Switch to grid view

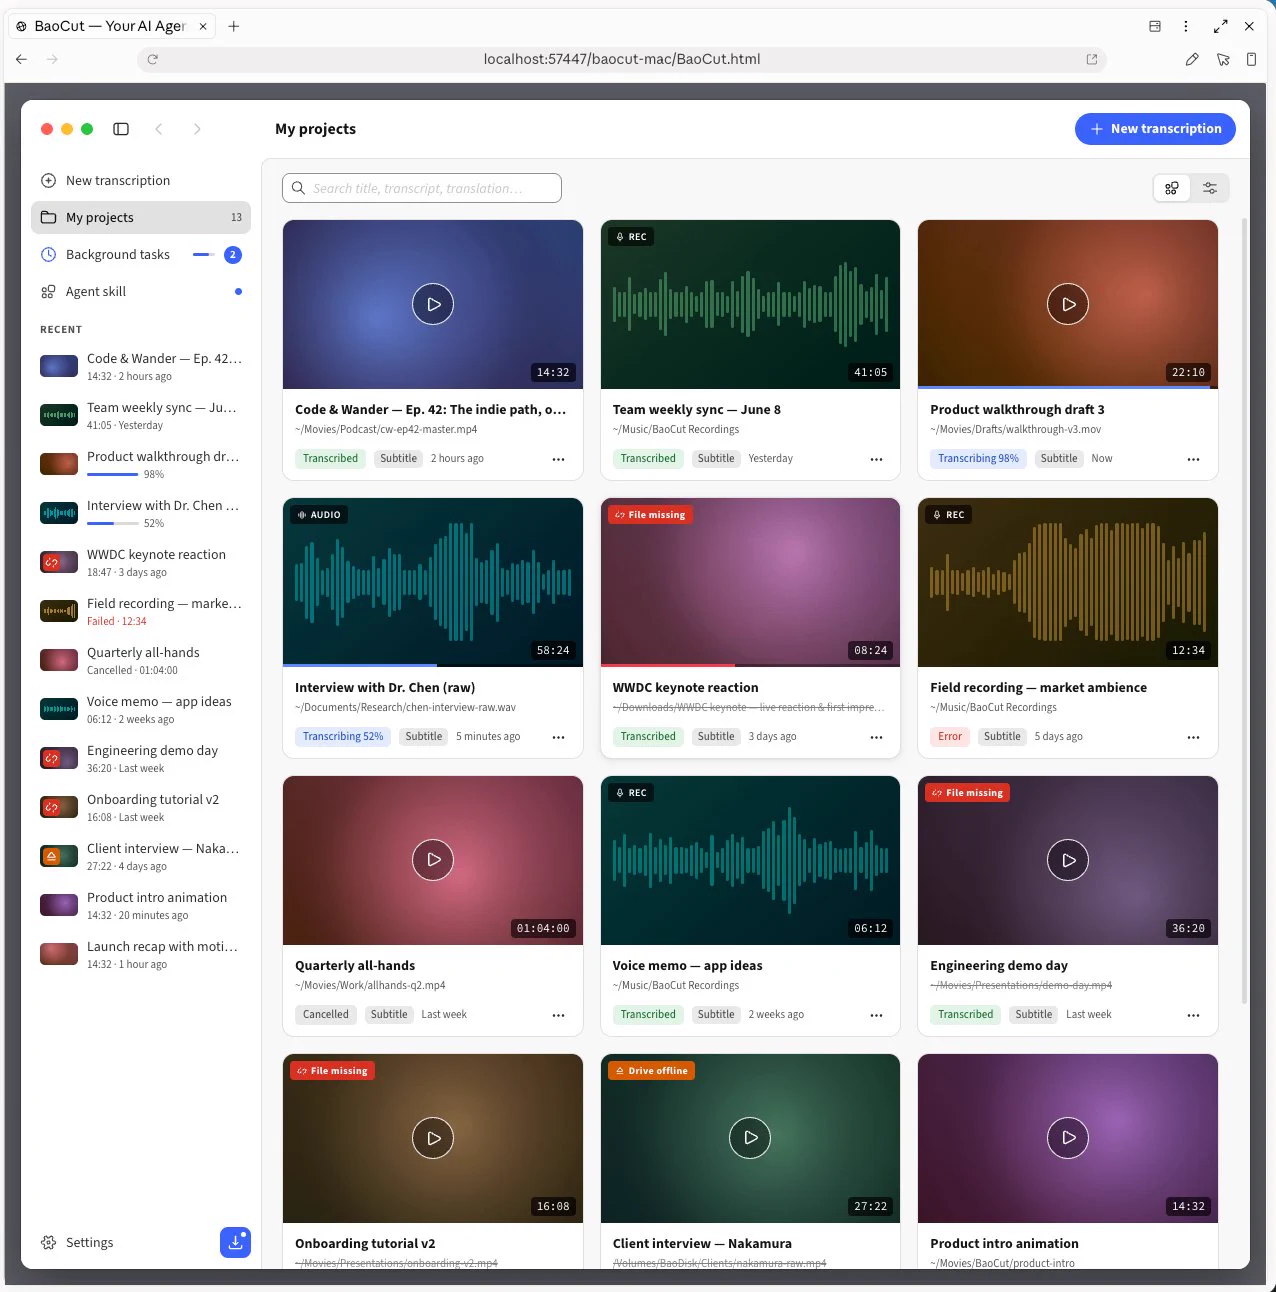pyautogui.click(x=1172, y=188)
